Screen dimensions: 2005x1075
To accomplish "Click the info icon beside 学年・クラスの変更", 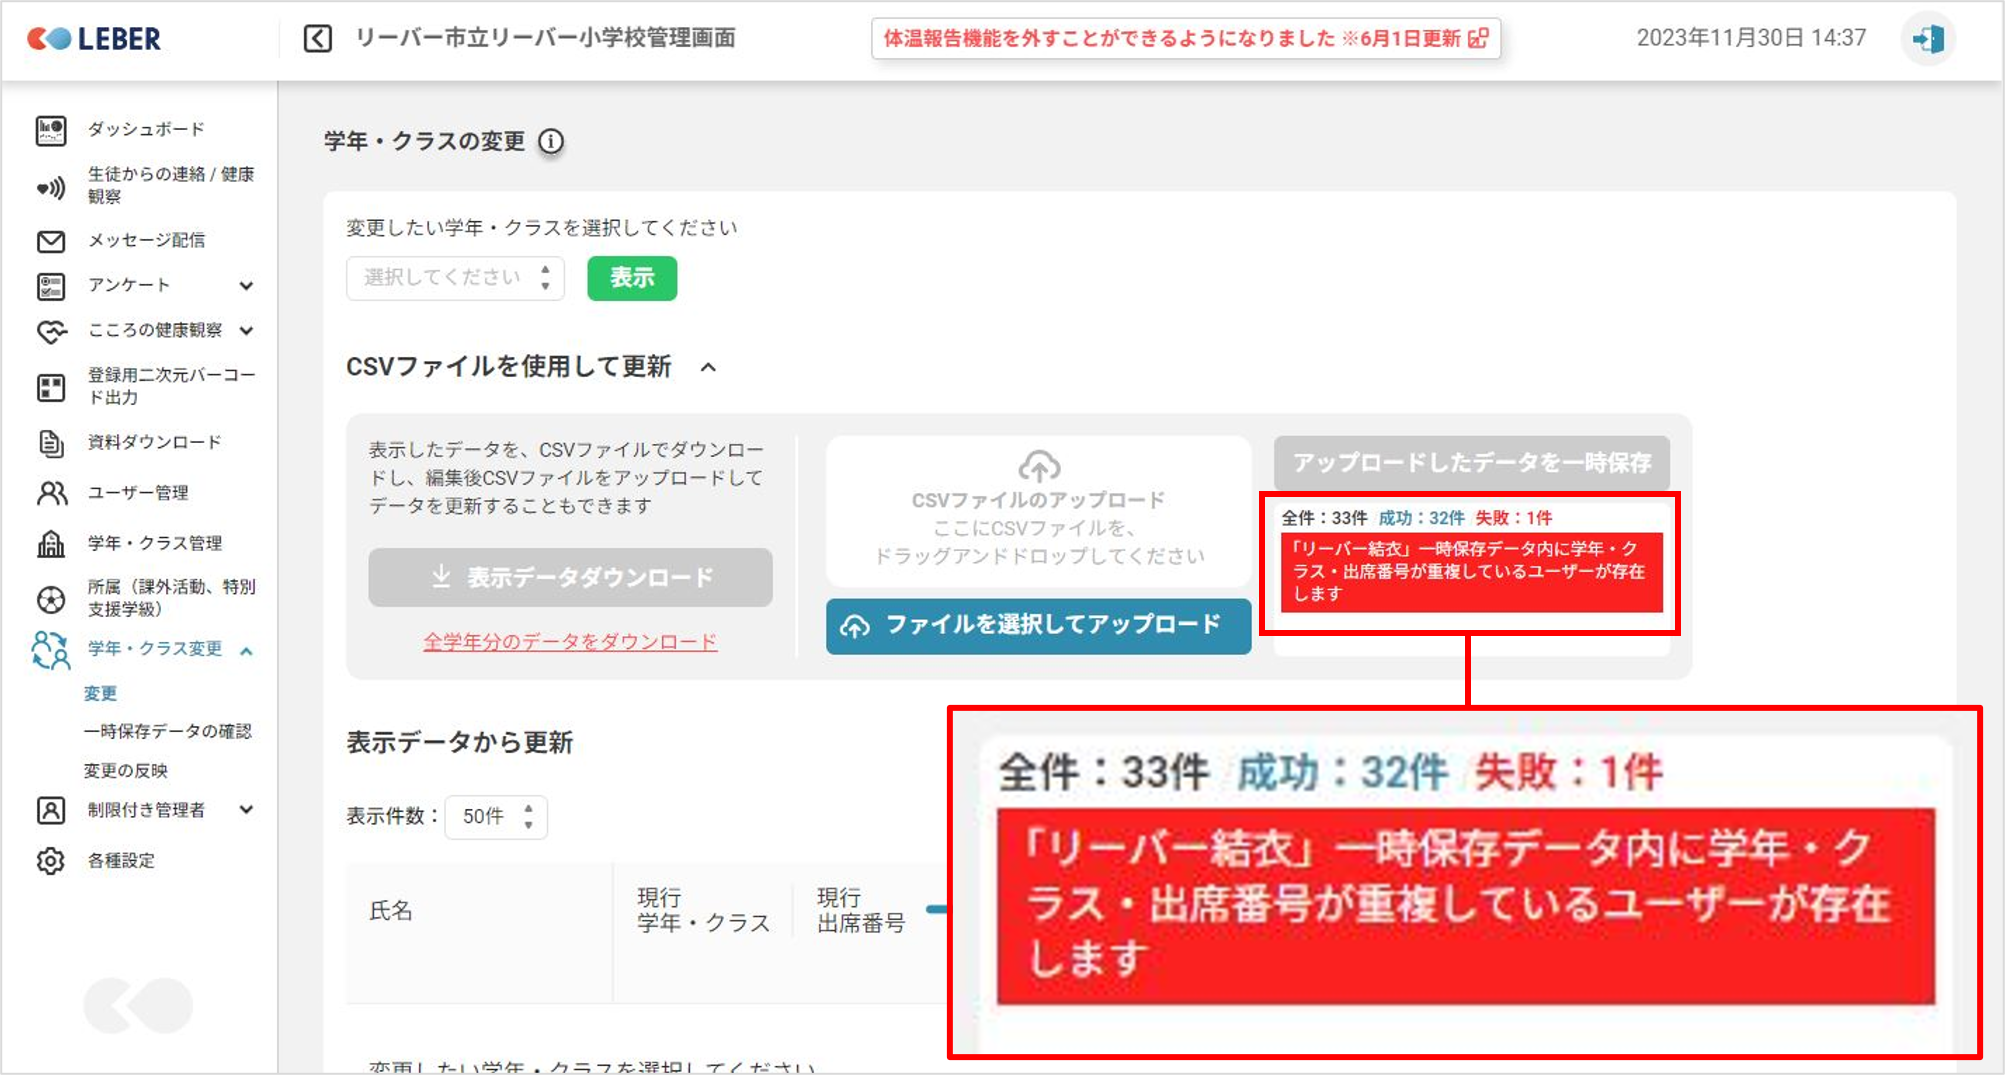I will pos(551,142).
